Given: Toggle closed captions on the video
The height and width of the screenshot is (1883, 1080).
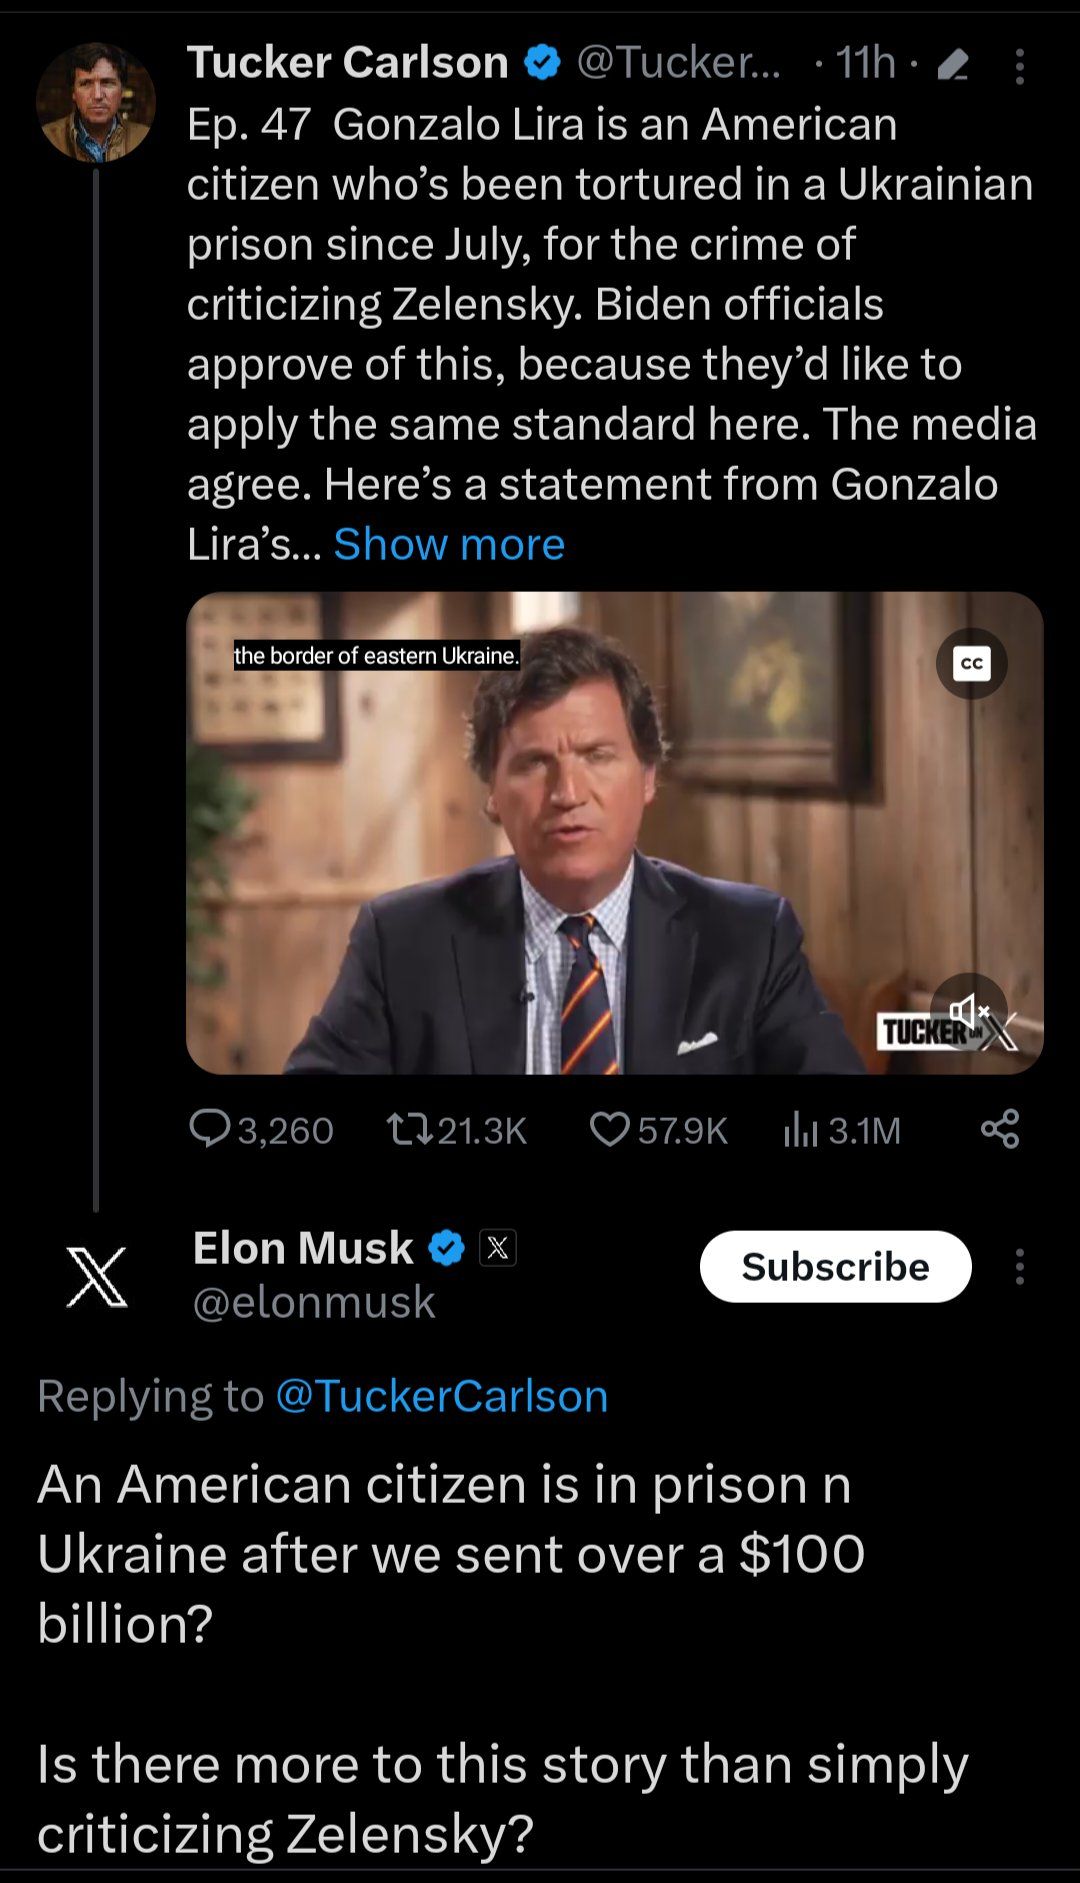Looking at the screenshot, I should [x=971, y=663].
